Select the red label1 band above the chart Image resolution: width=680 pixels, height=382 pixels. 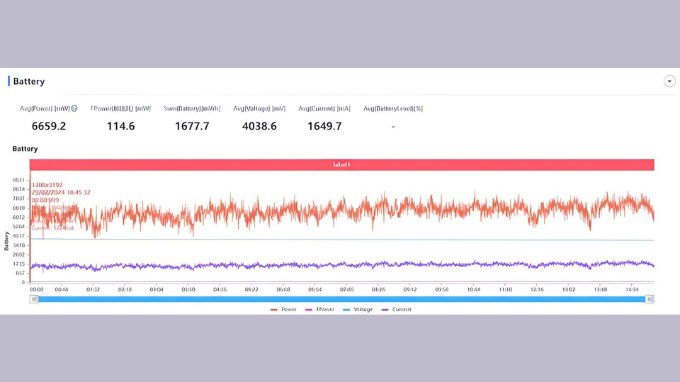(x=342, y=165)
